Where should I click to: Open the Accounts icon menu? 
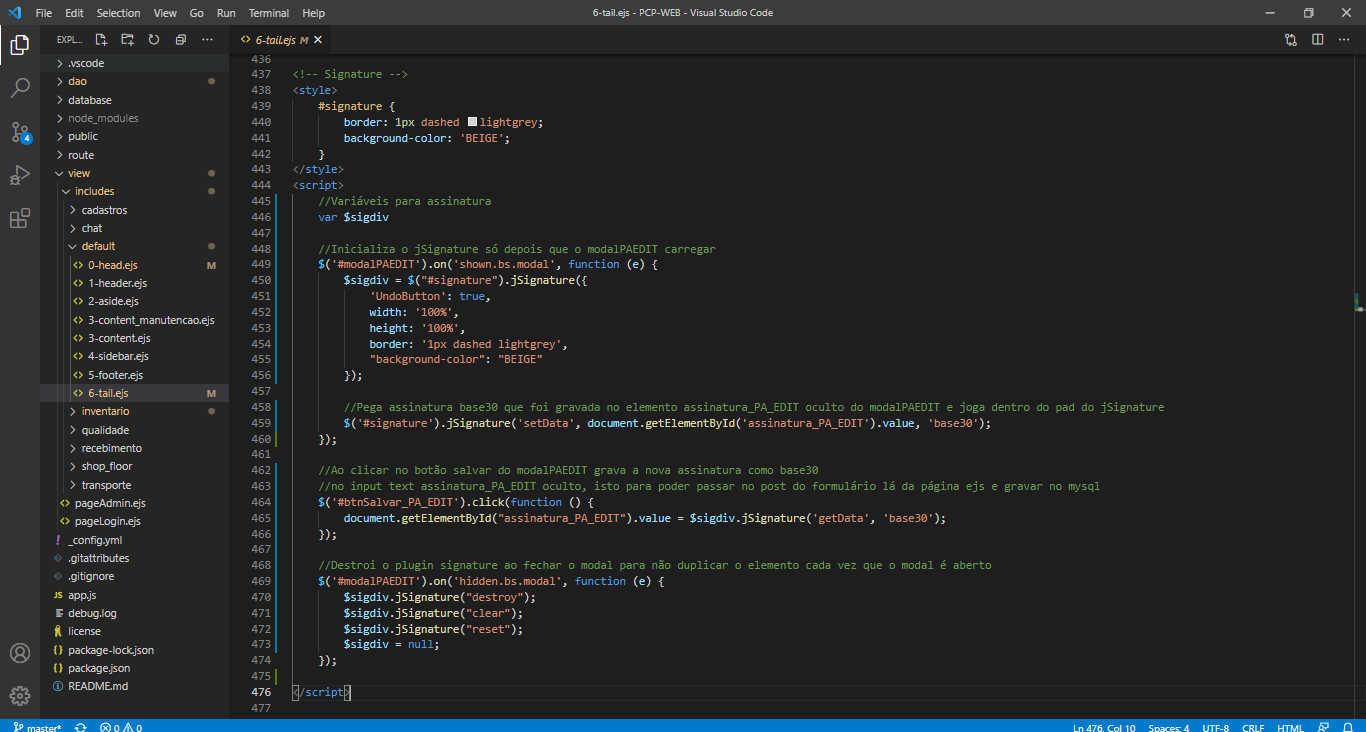coord(20,653)
